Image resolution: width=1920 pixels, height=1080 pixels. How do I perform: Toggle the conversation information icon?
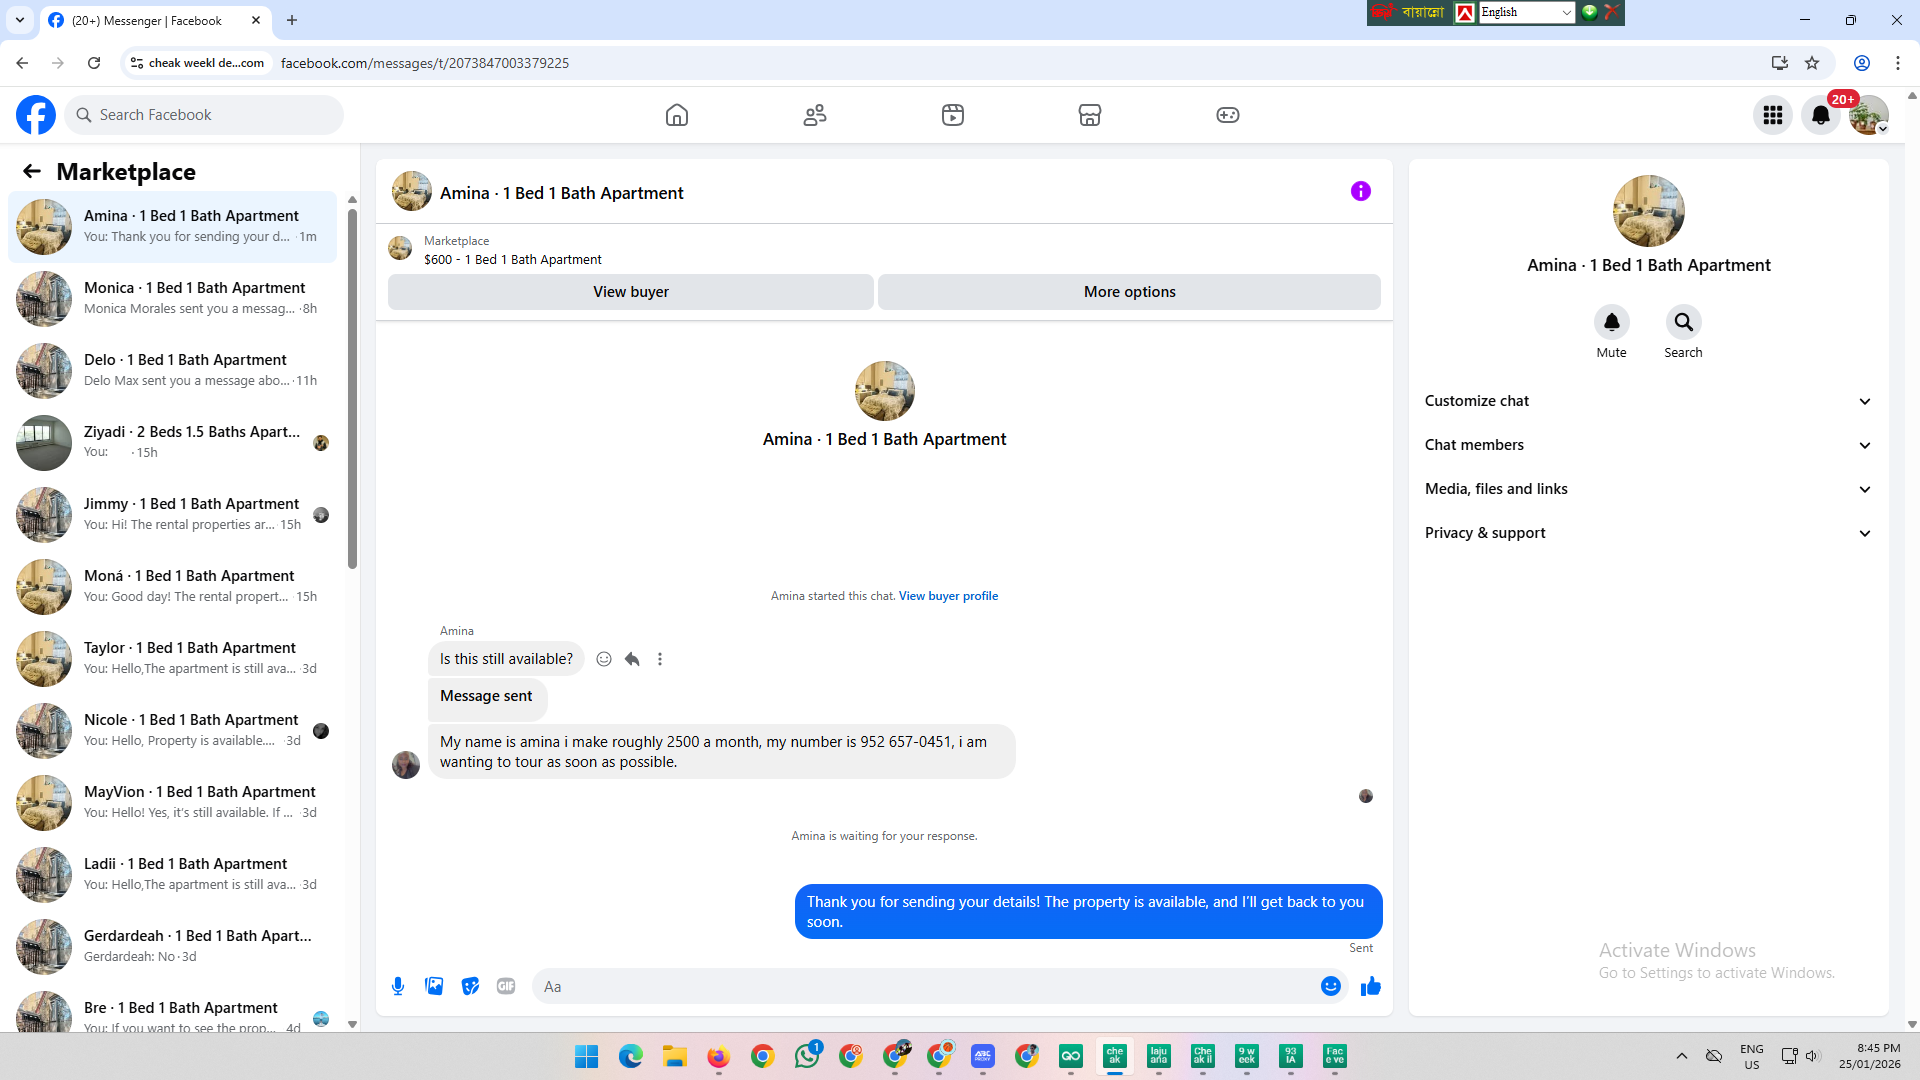[x=1361, y=191]
